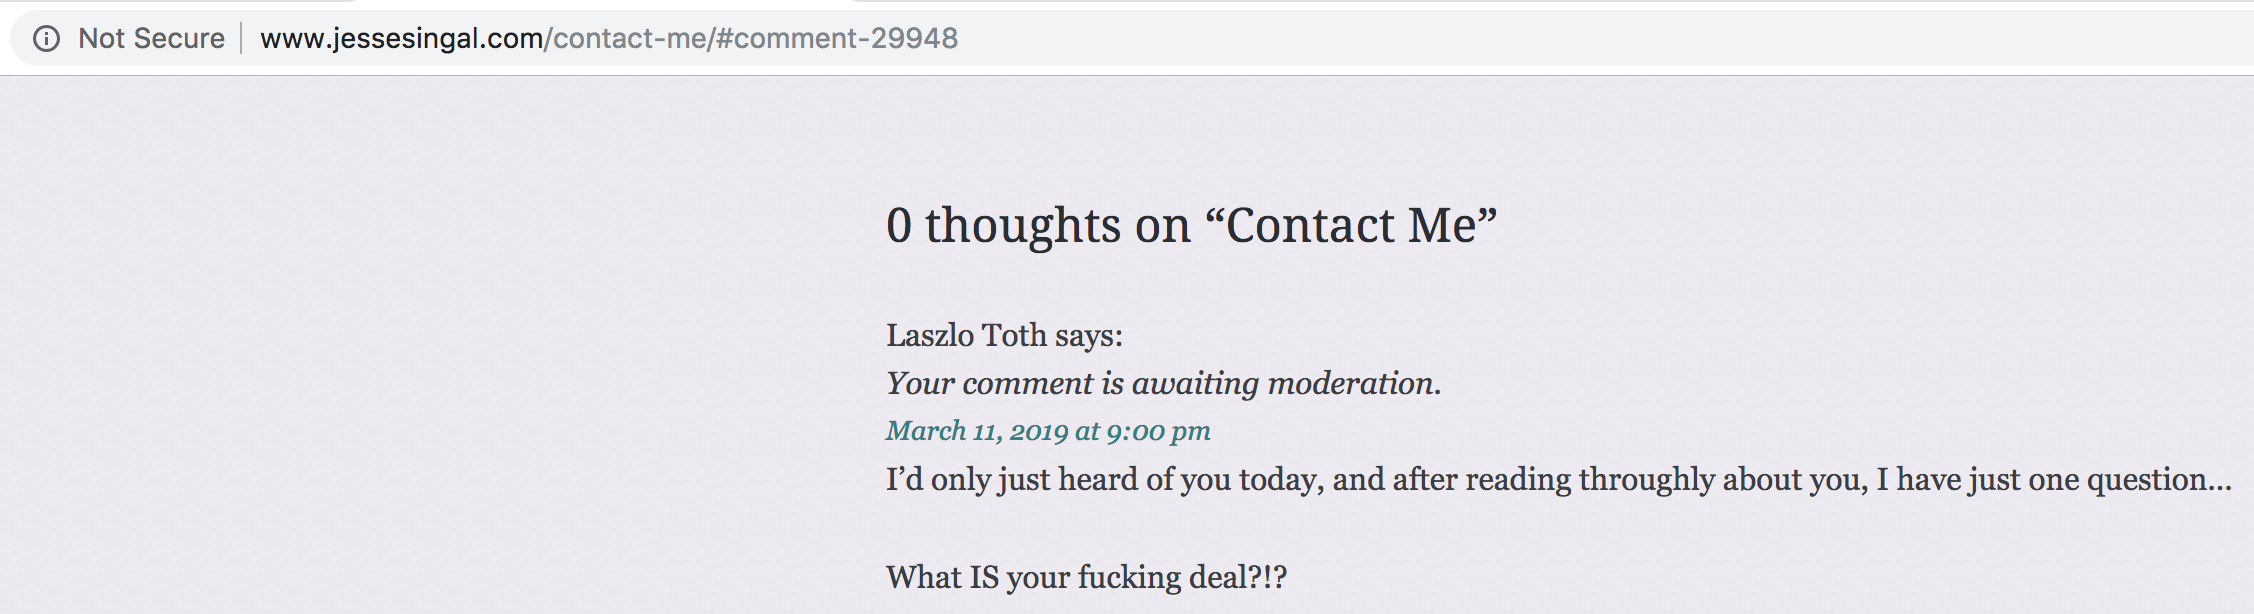This screenshot has width=2254, height=614.
Task: Click the word "moderation" in the italic notice
Action: point(1353,383)
